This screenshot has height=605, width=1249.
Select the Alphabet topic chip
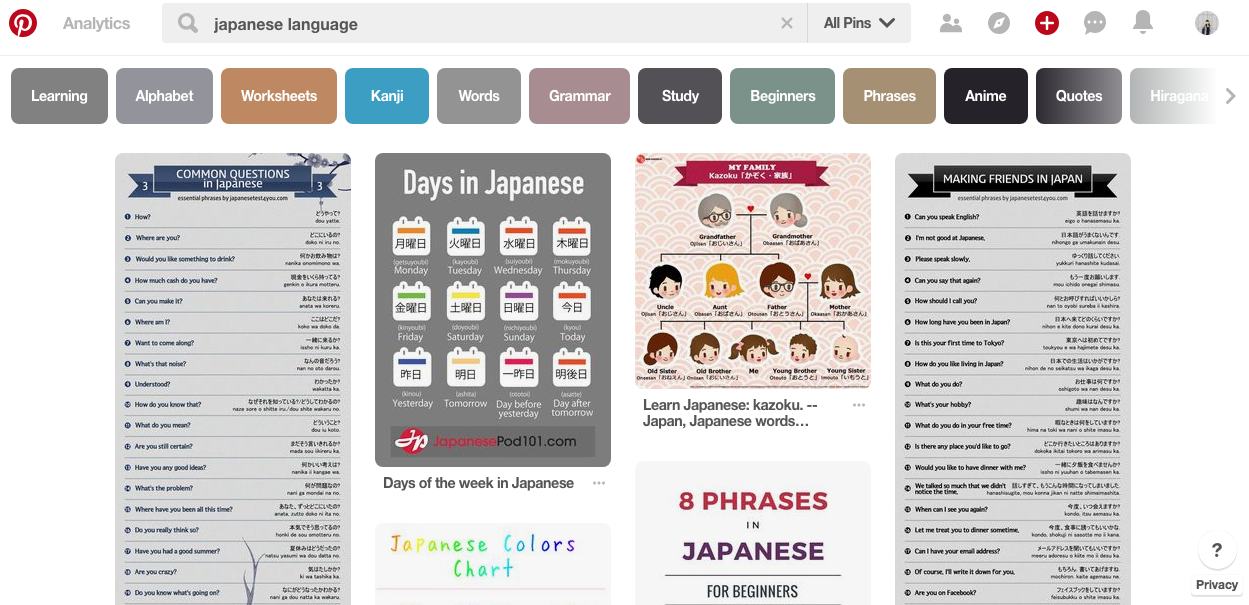[x=164, y=96]
